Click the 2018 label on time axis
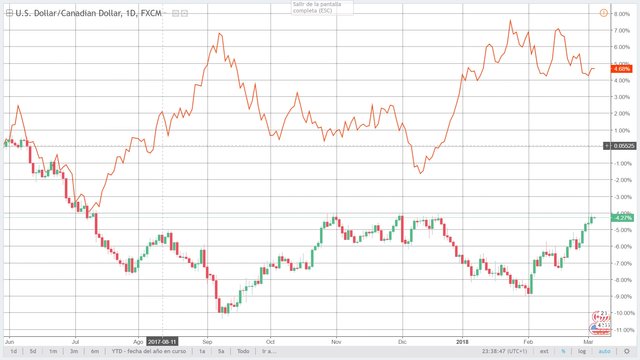Image resolution: width=640 pixels, height=360 pixels. (462, 342)
